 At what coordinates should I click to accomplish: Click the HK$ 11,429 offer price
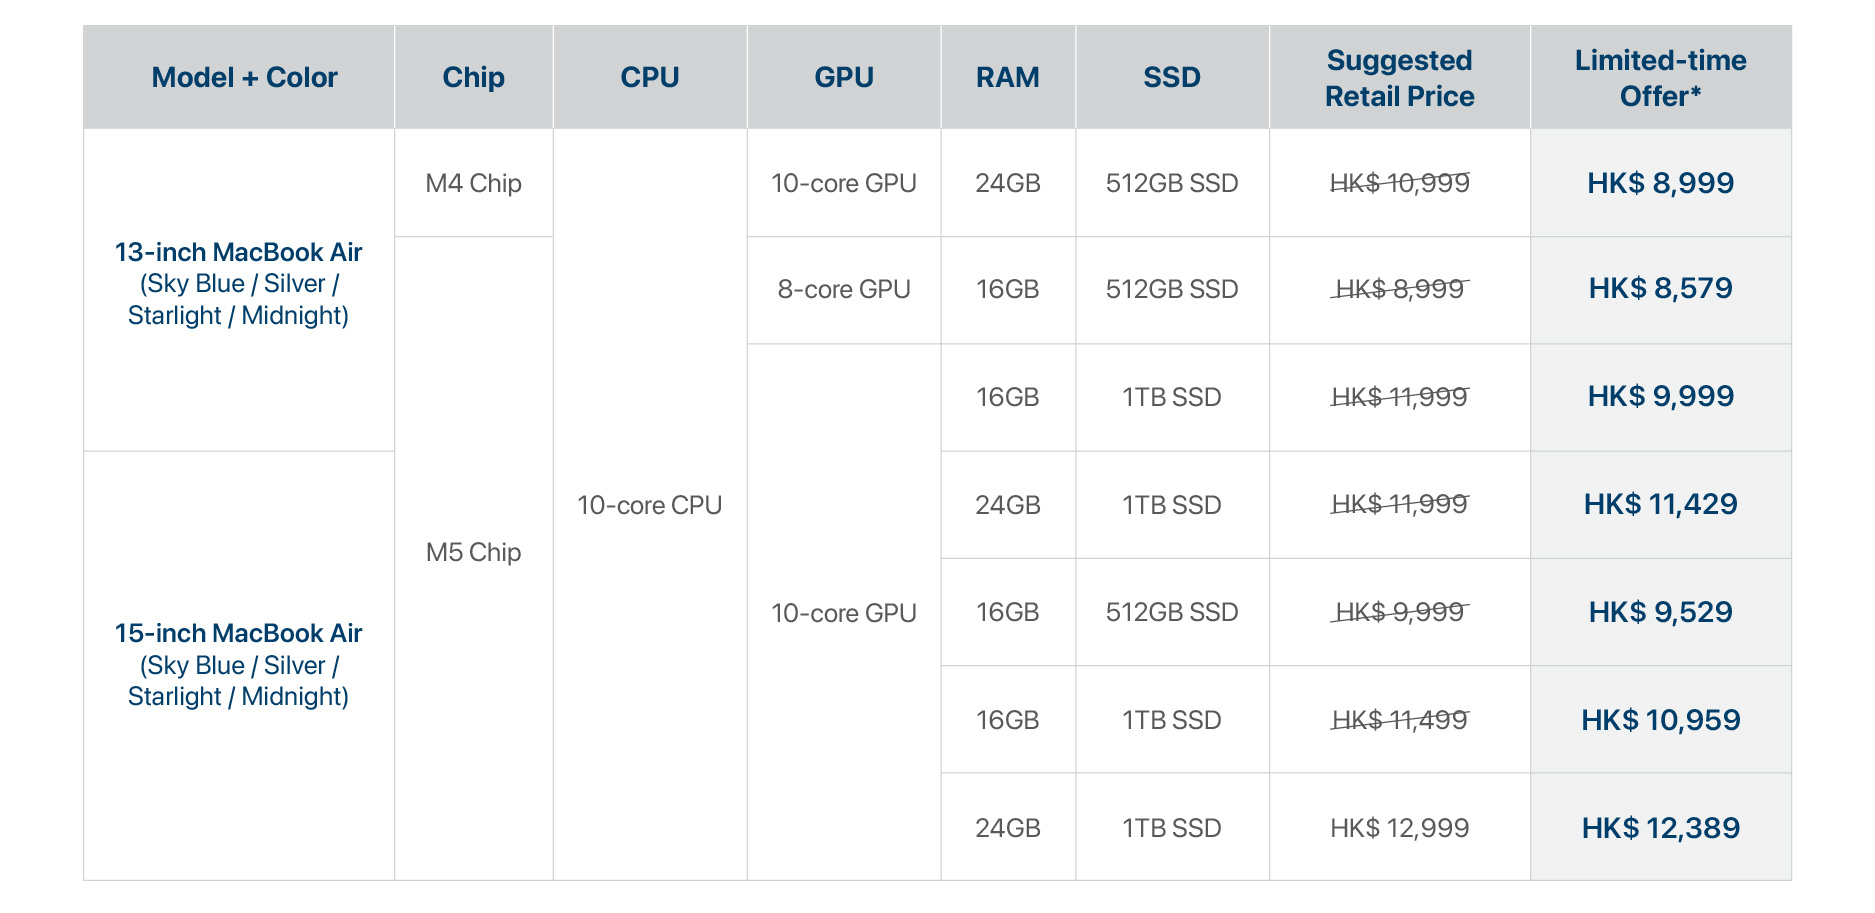pos(1660,504)
